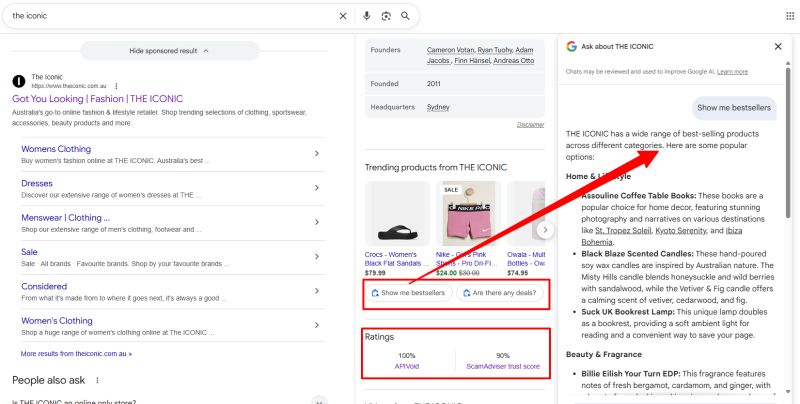Open Sydney headquarters link
The height and width of the screenshot is (404, 800).
438,107
